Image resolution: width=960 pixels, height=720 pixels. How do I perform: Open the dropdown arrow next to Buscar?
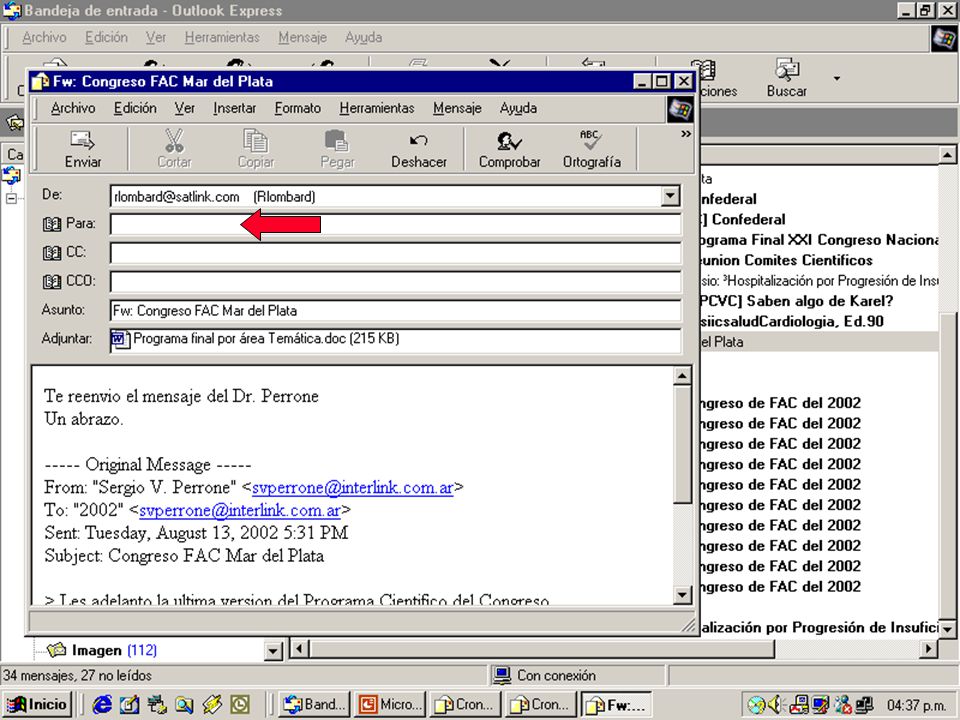click(836, 78)
